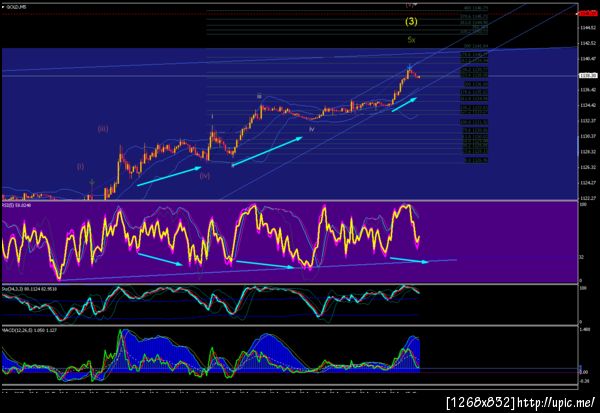Screen dimensions: 600x413
Task: Click price axis value 1136.42
Action: pos(588,90)
